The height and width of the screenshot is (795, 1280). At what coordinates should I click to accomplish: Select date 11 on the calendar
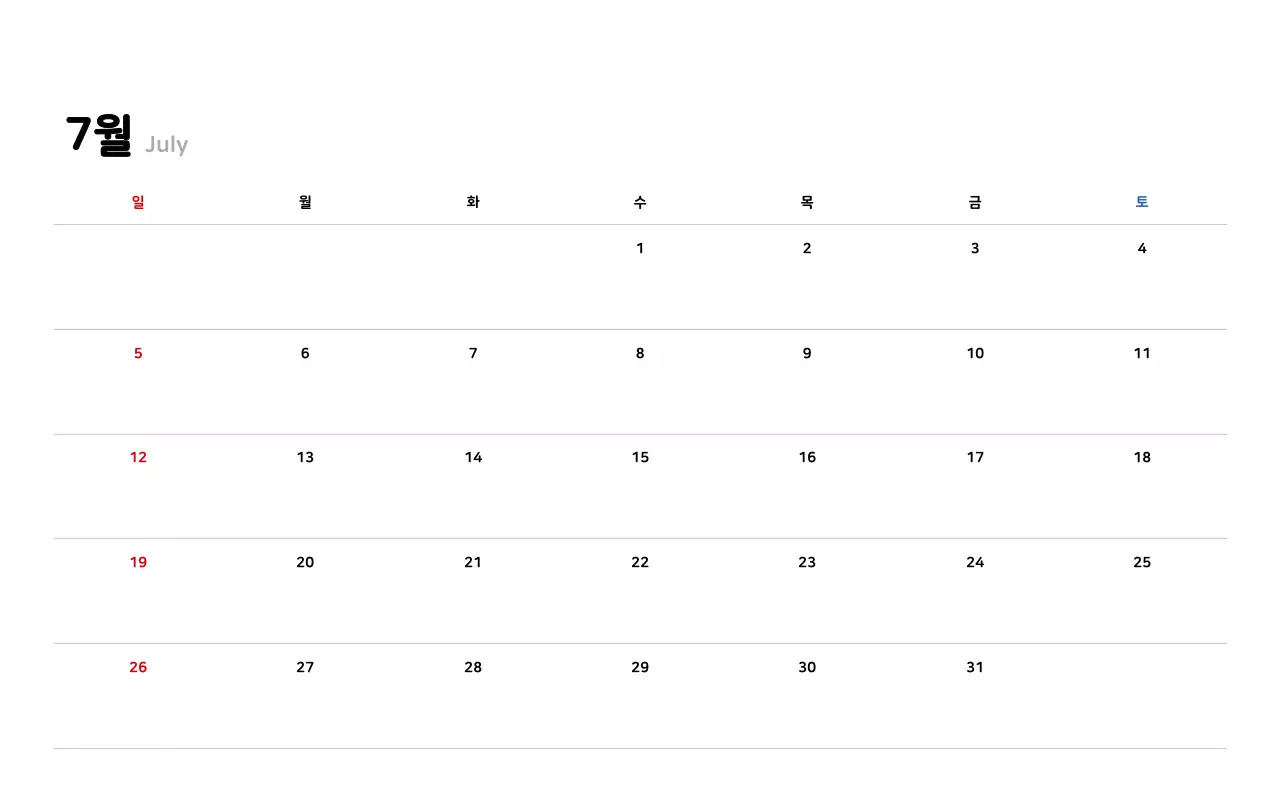(1142, 353)
